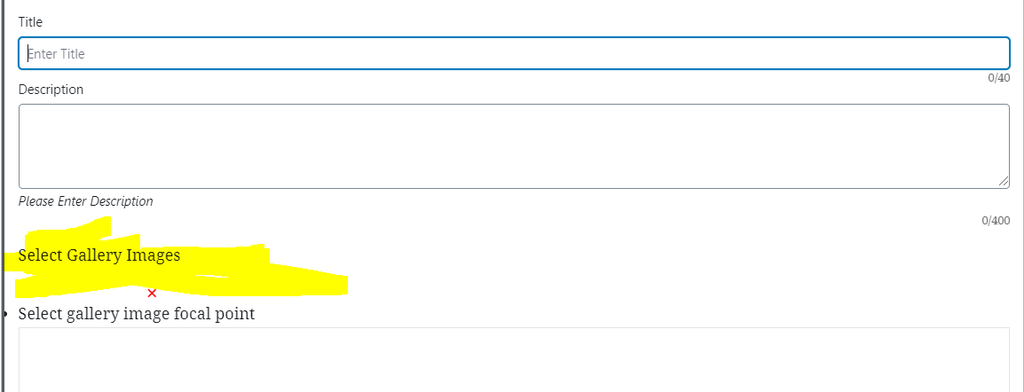Screen dimensions: 1024x392
Task: Click the 0/40 title character counter
Action: [x=999, y=78]
